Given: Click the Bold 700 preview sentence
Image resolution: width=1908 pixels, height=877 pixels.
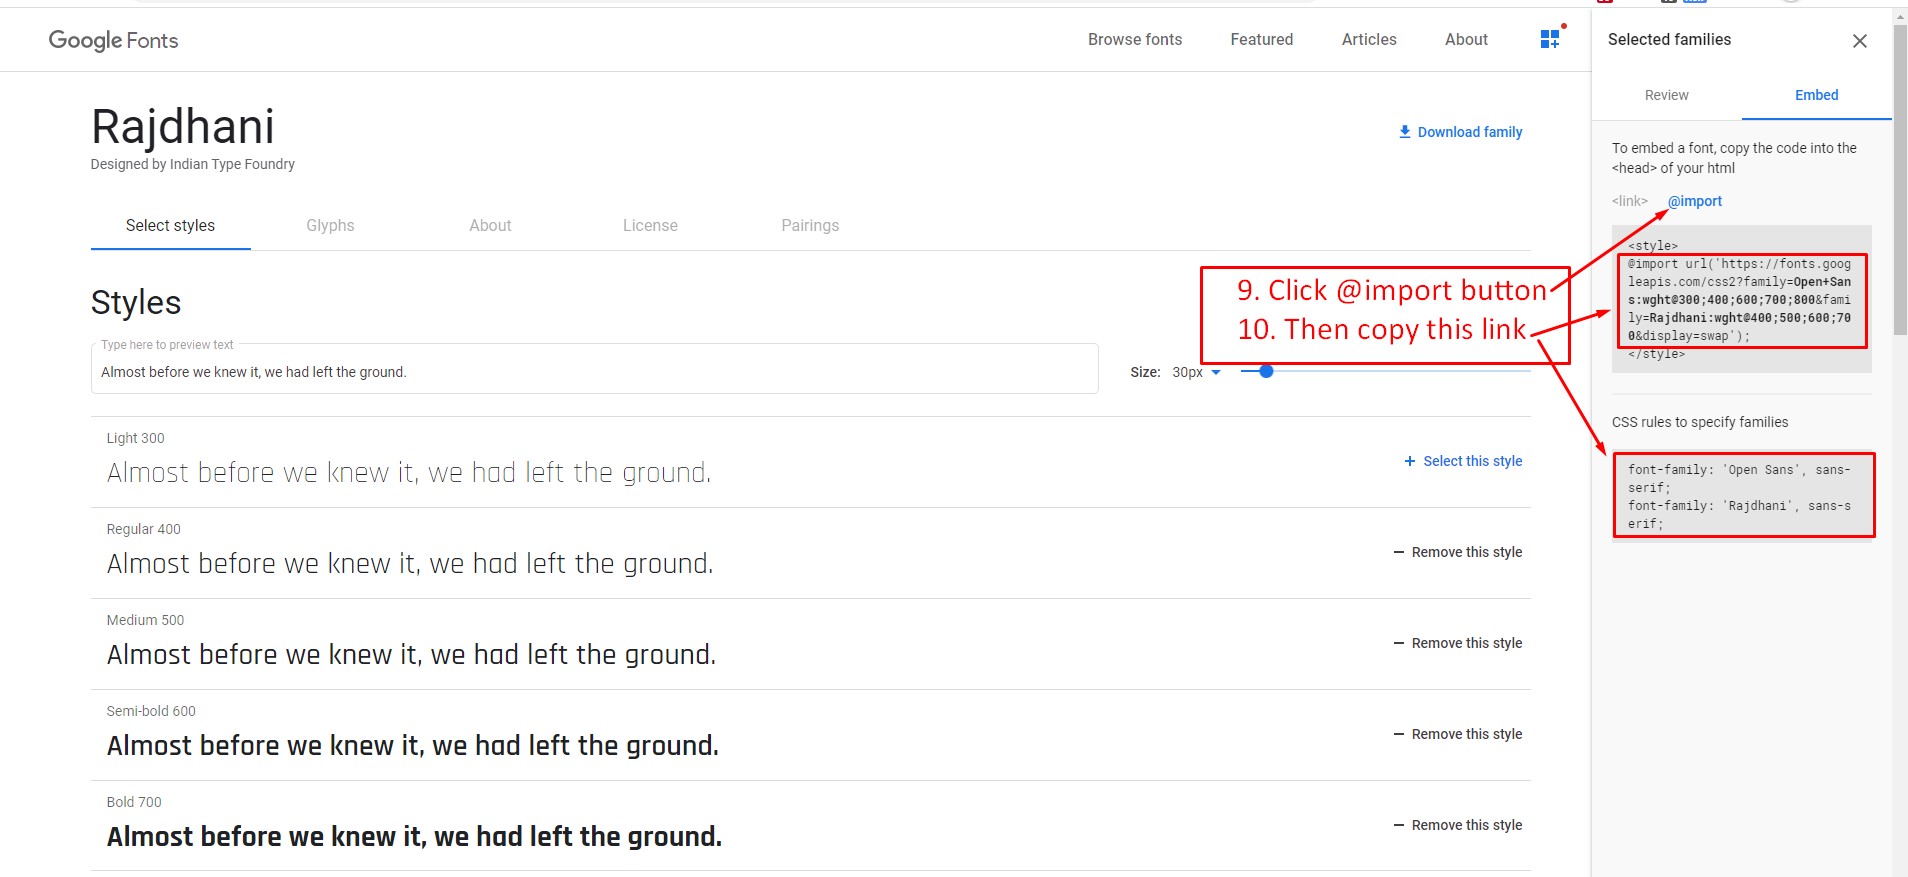Looking at the screenshot, I should (x=414, y=836).
